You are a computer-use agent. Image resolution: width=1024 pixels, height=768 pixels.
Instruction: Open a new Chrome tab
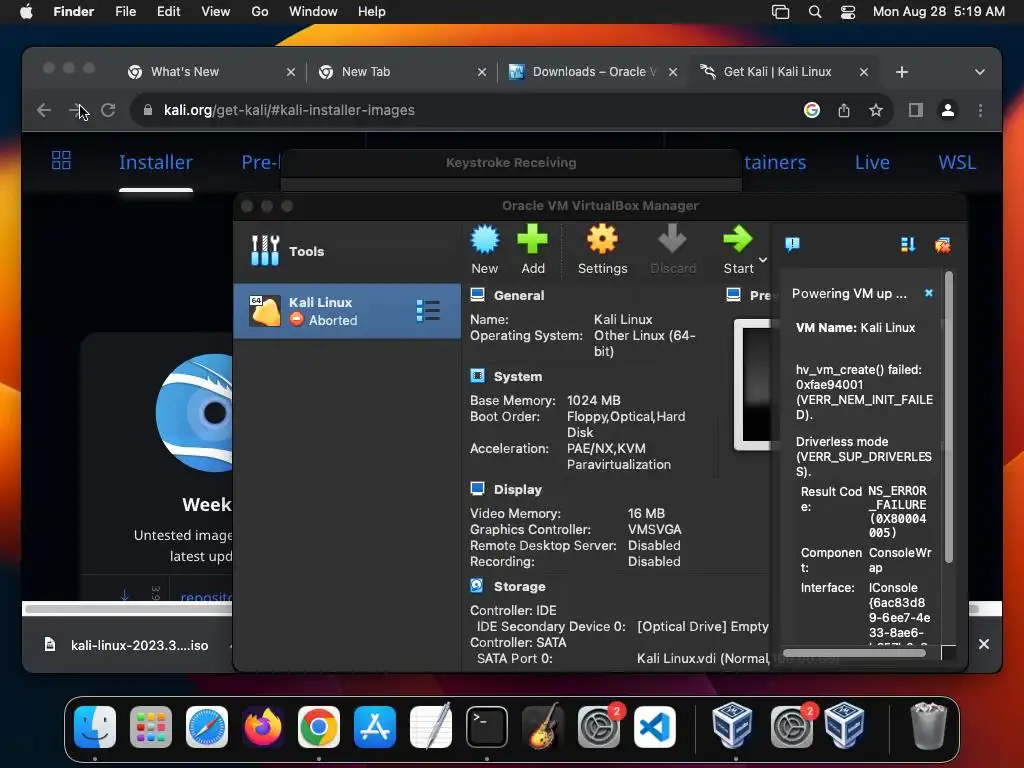902,72
